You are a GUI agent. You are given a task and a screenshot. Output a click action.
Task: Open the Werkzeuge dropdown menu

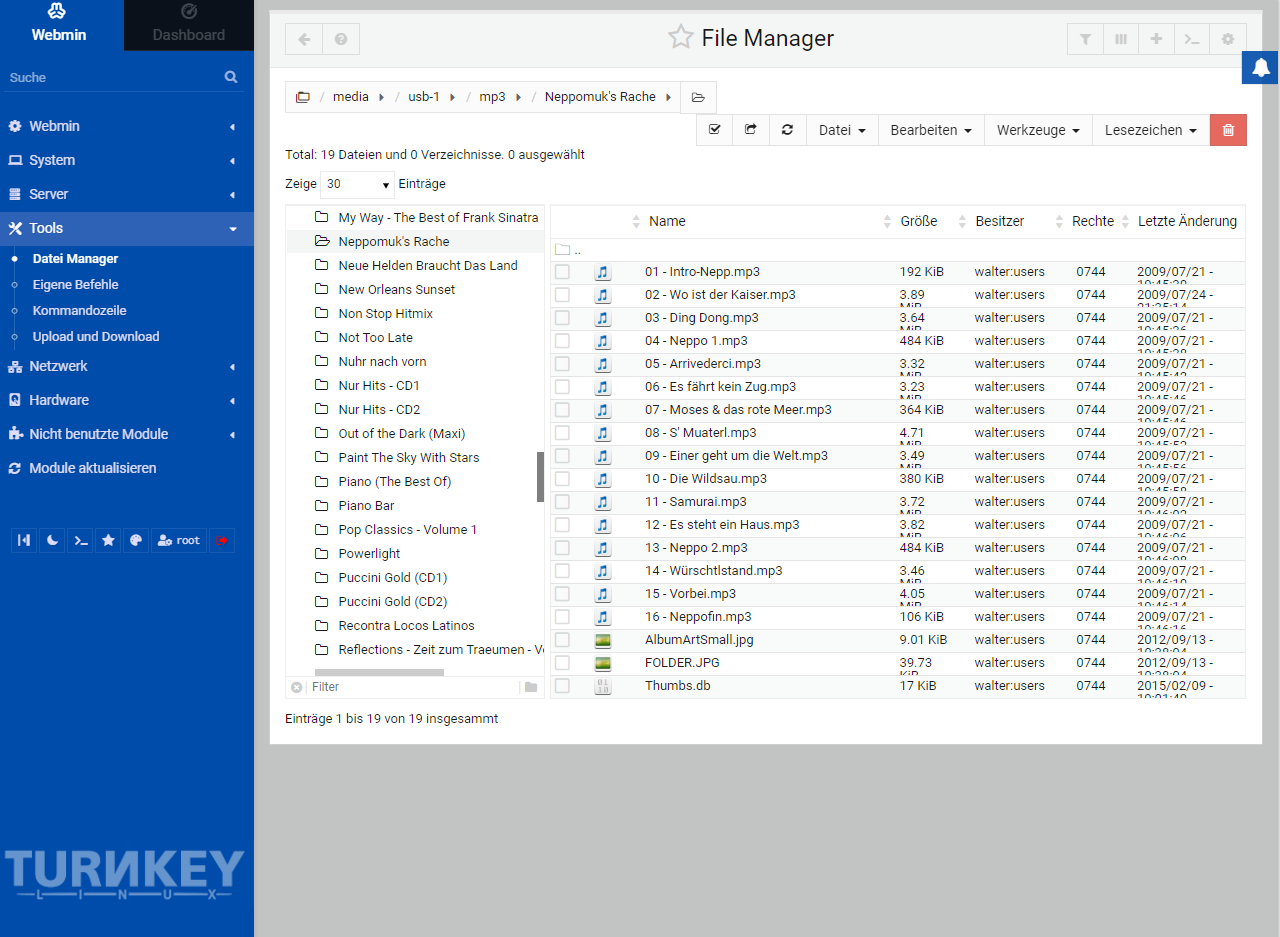tap(1038, 130)
